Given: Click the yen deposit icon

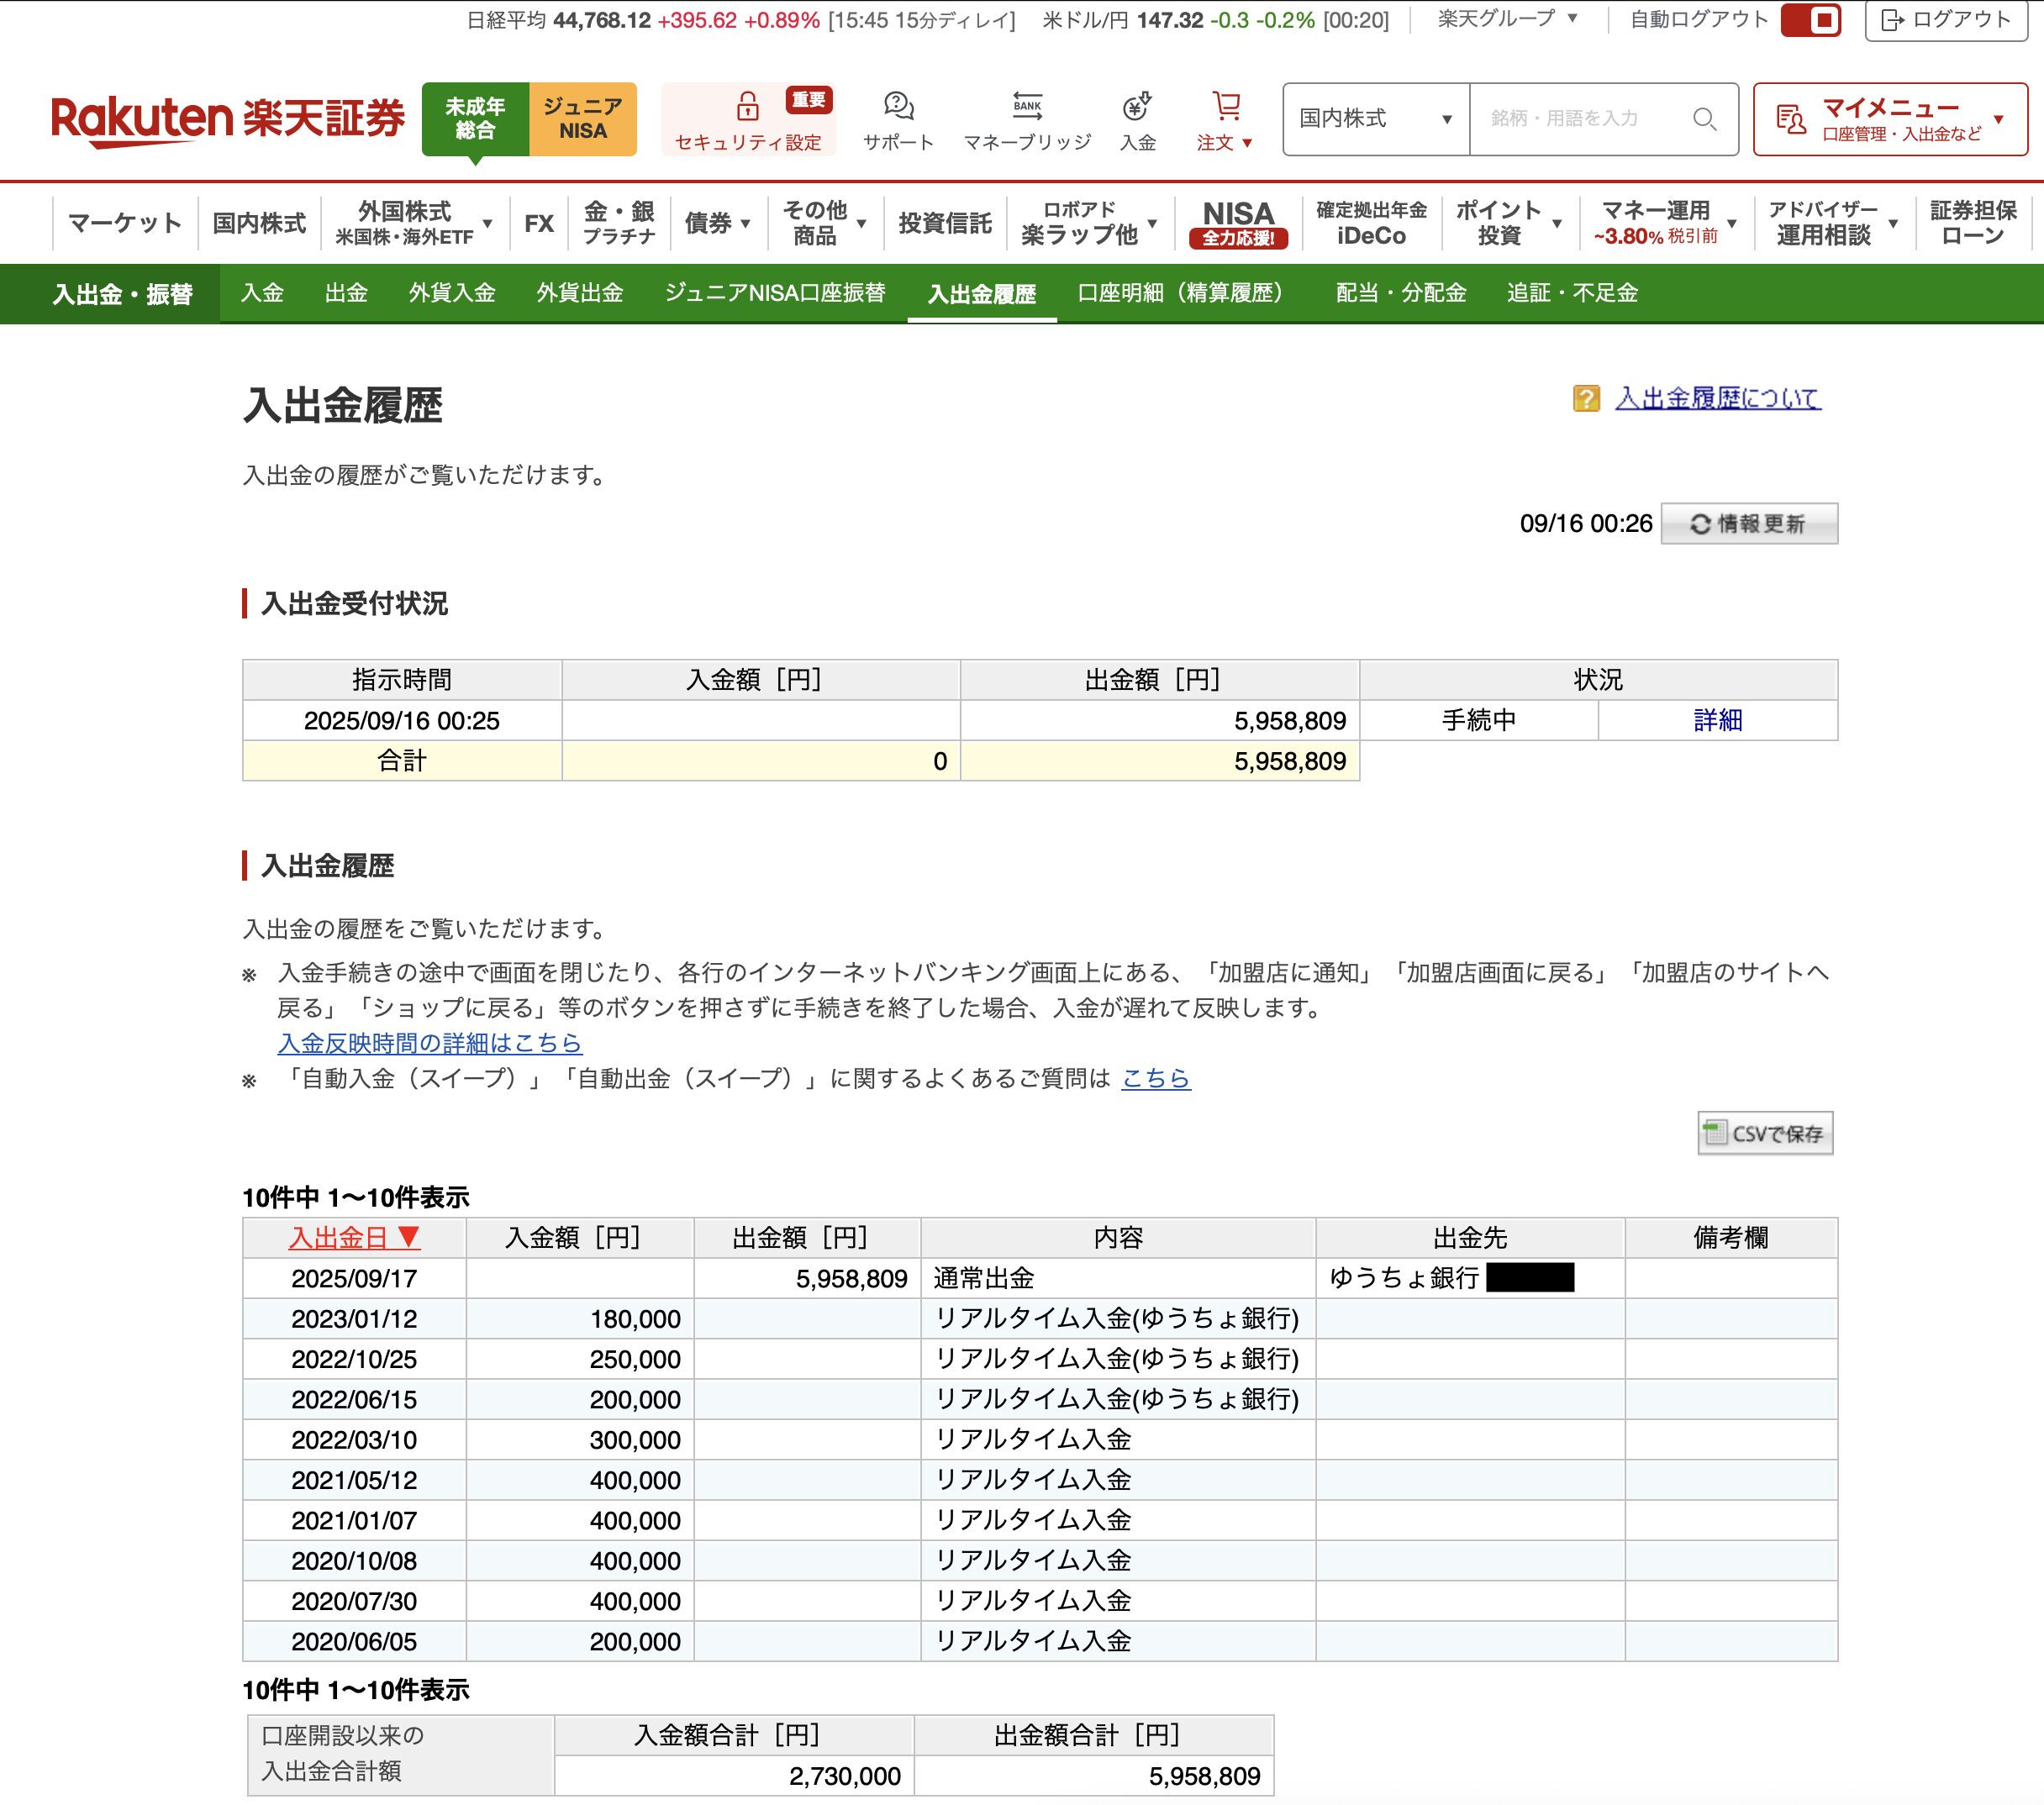Looking at the screenshot, I should pos(1136,106).
